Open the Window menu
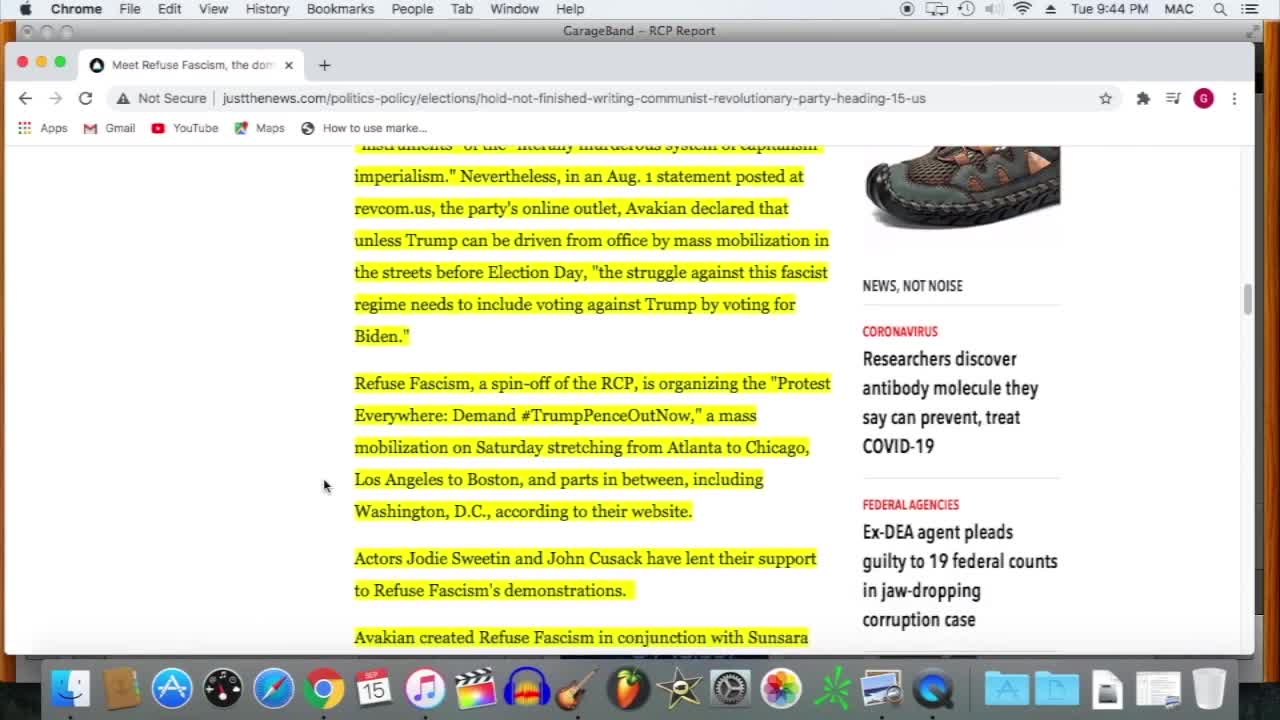The image size is (1280, 720). pos(514,9)
